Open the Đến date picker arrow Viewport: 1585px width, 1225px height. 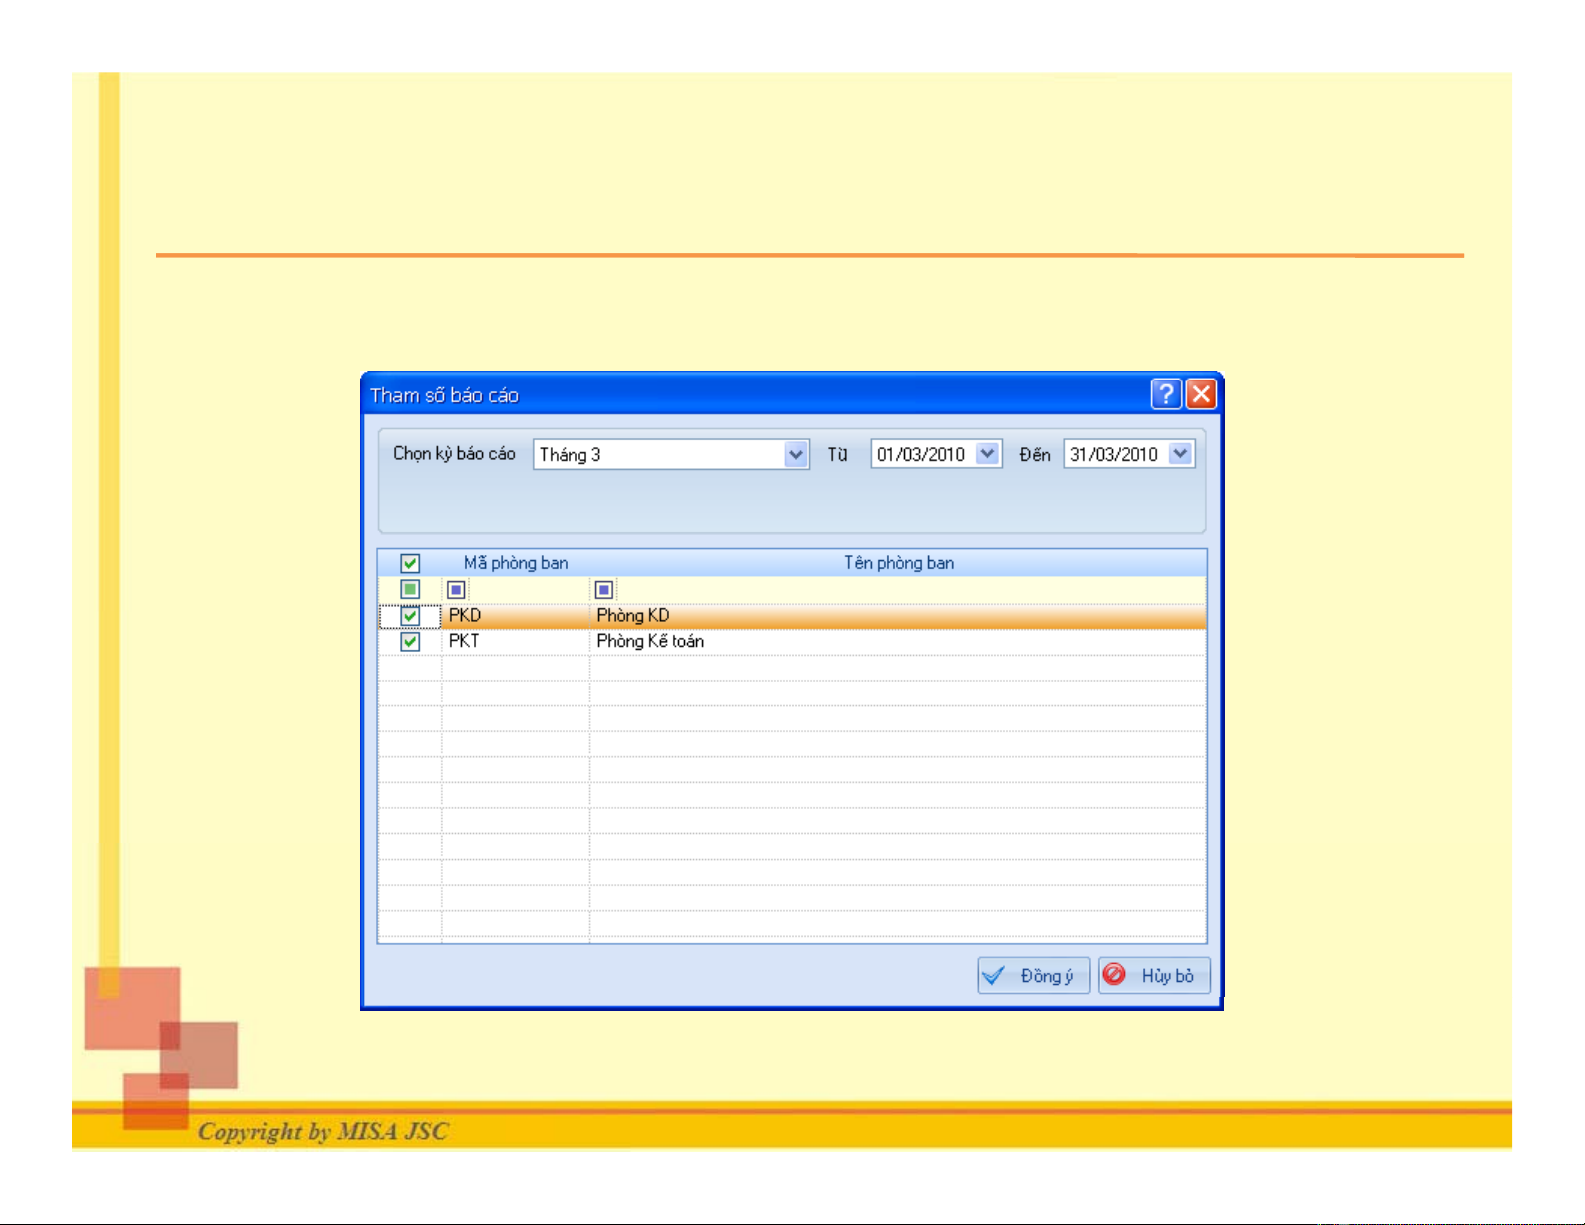(x=1181, y=455)
